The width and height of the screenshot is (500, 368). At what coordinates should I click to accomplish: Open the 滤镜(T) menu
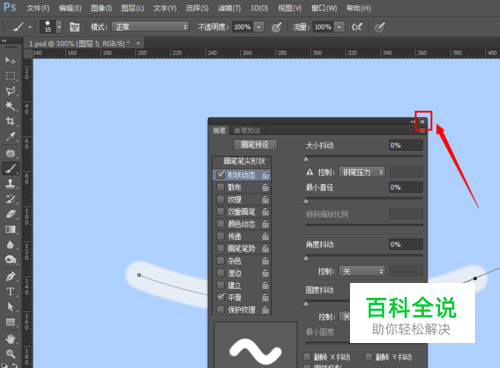(x=229, y=8)
